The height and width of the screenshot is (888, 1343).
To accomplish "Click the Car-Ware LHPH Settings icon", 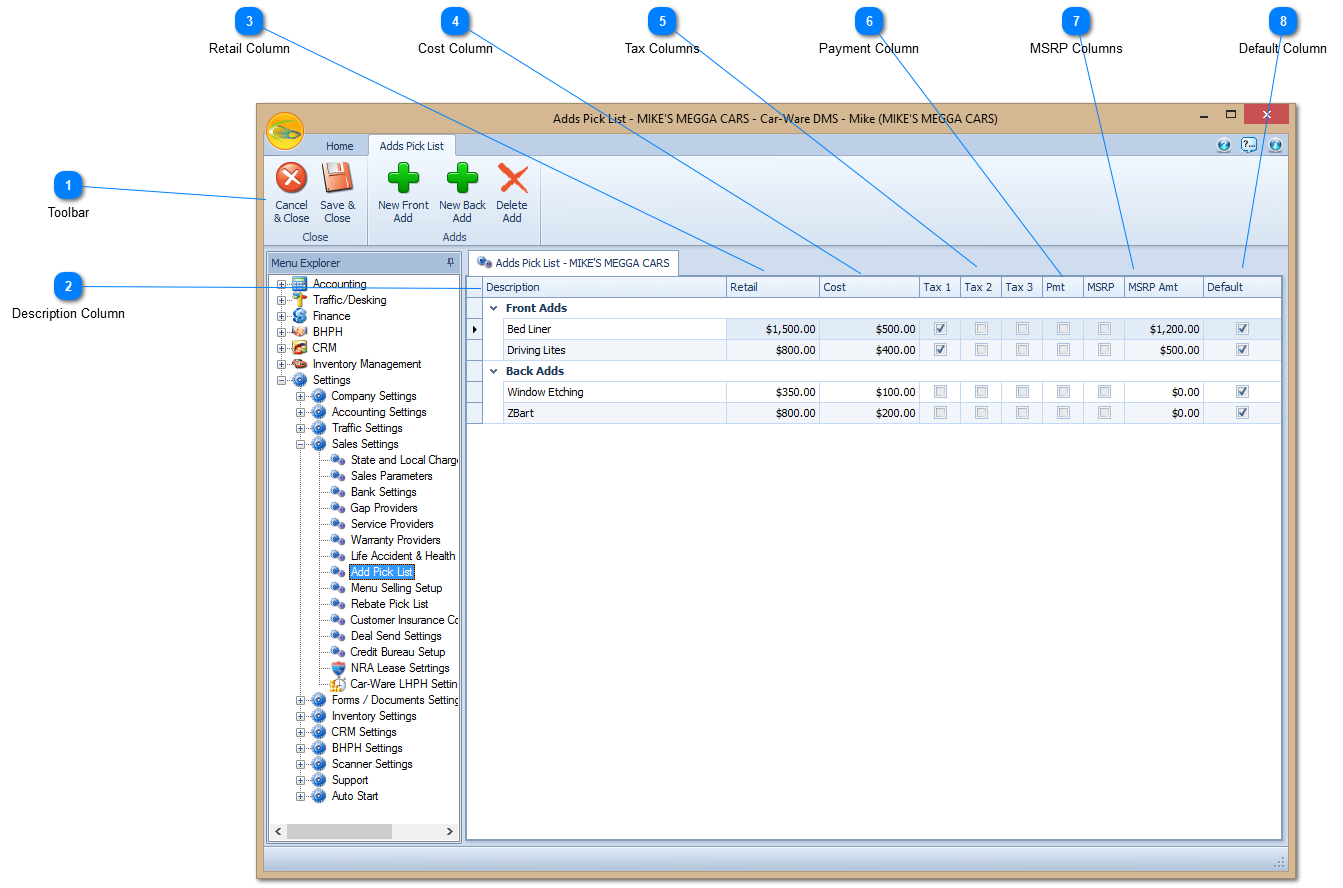I will [338, 684].
